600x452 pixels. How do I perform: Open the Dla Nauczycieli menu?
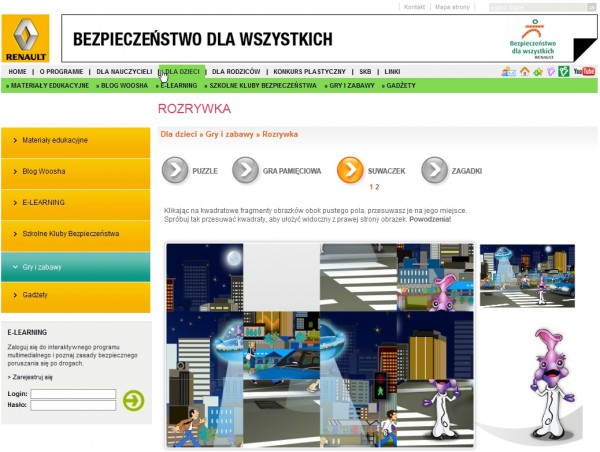point(124,72)
